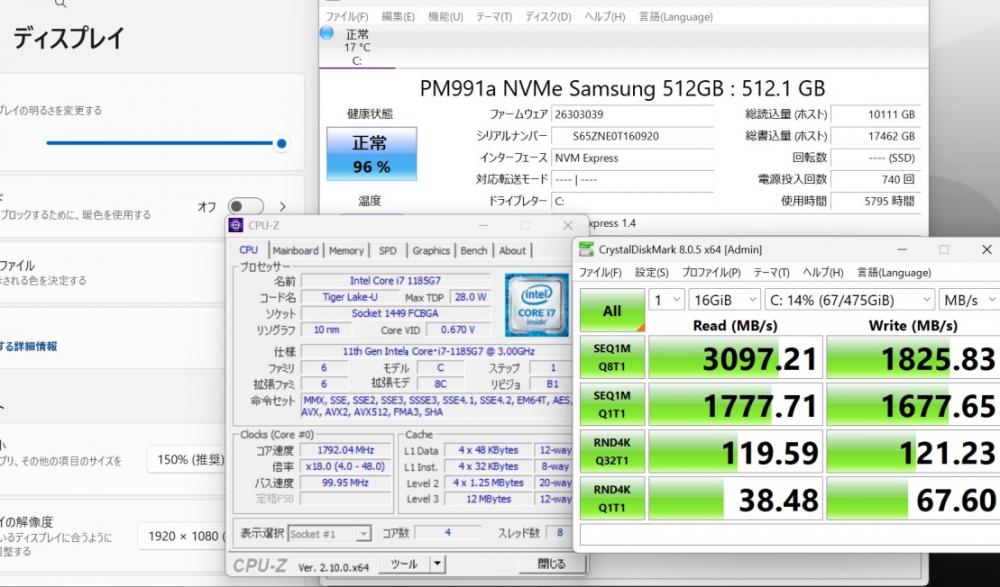Viewport: 1000px width, 587px height.
Task: Open the 16GiB test size dropdown
Action: pos(725,300)
